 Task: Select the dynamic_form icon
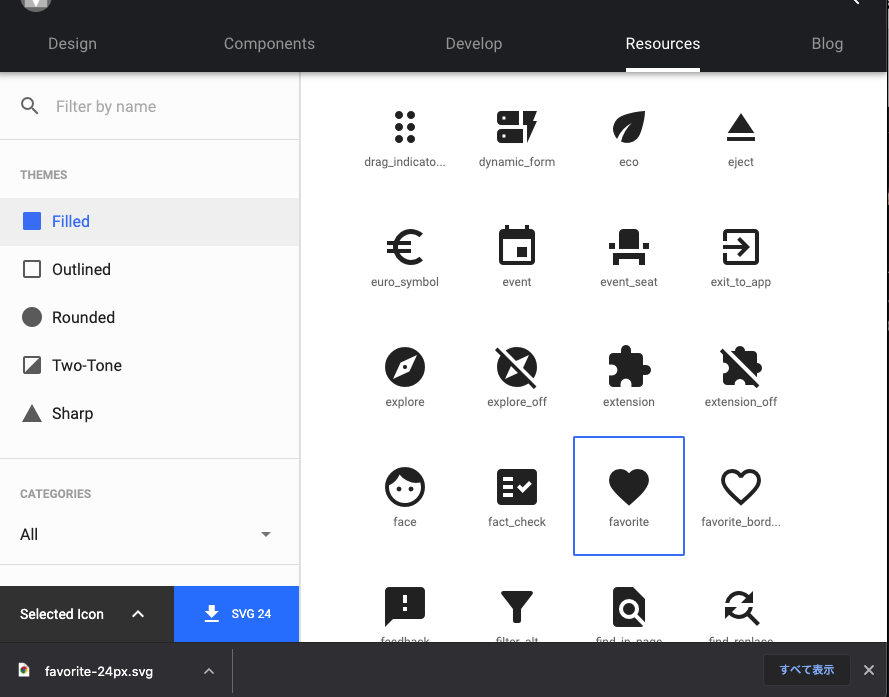[517, 127]
